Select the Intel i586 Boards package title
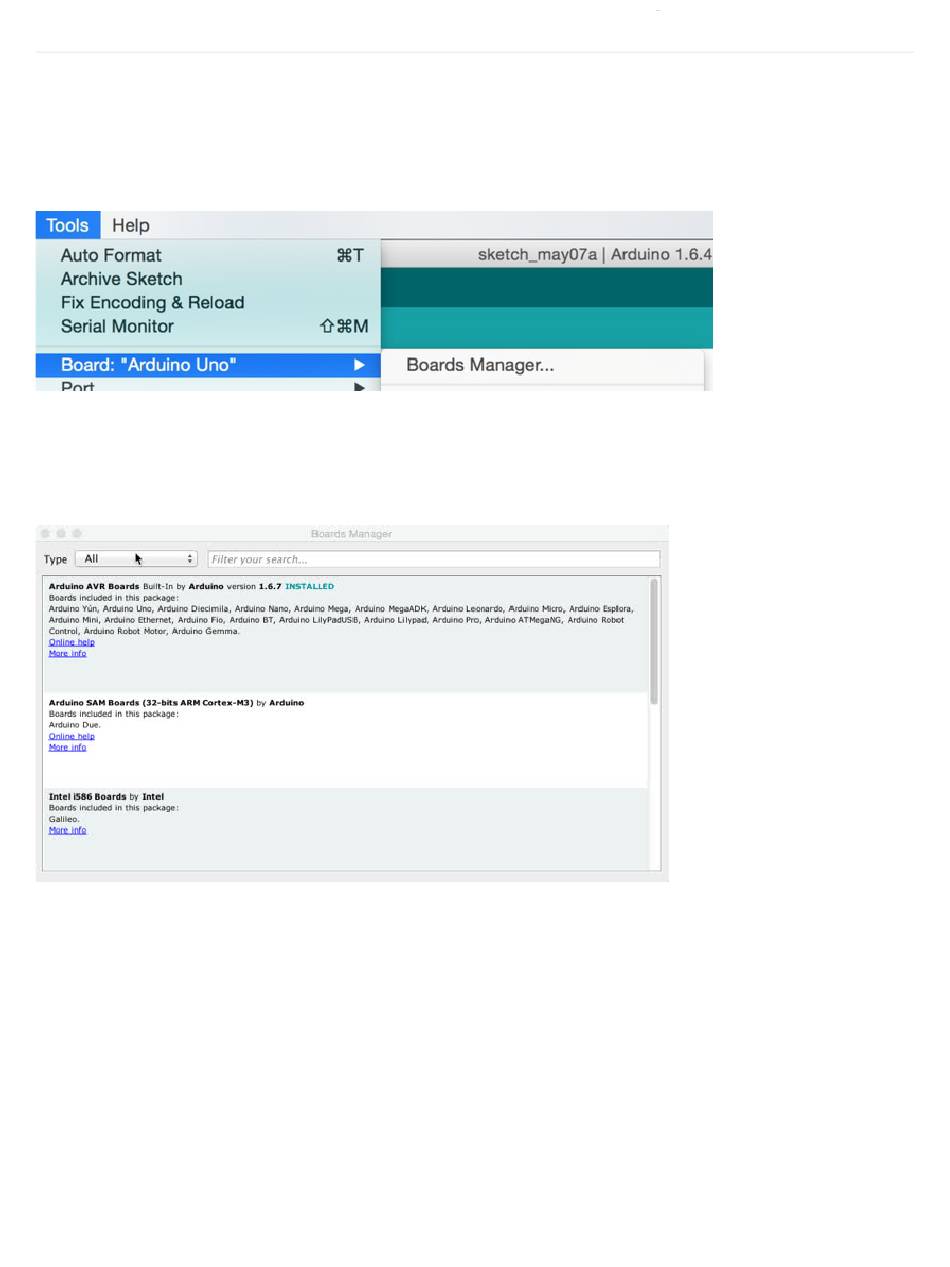950x1267 pixels. pos(88,797)
